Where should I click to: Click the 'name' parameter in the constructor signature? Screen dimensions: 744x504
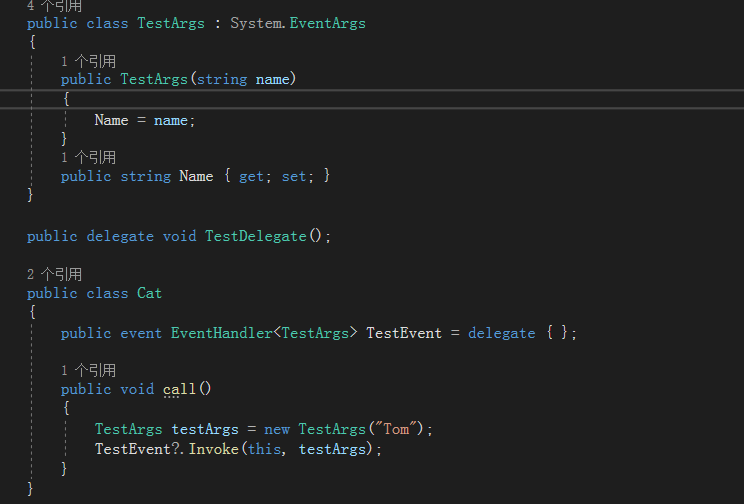coord(272,79)
